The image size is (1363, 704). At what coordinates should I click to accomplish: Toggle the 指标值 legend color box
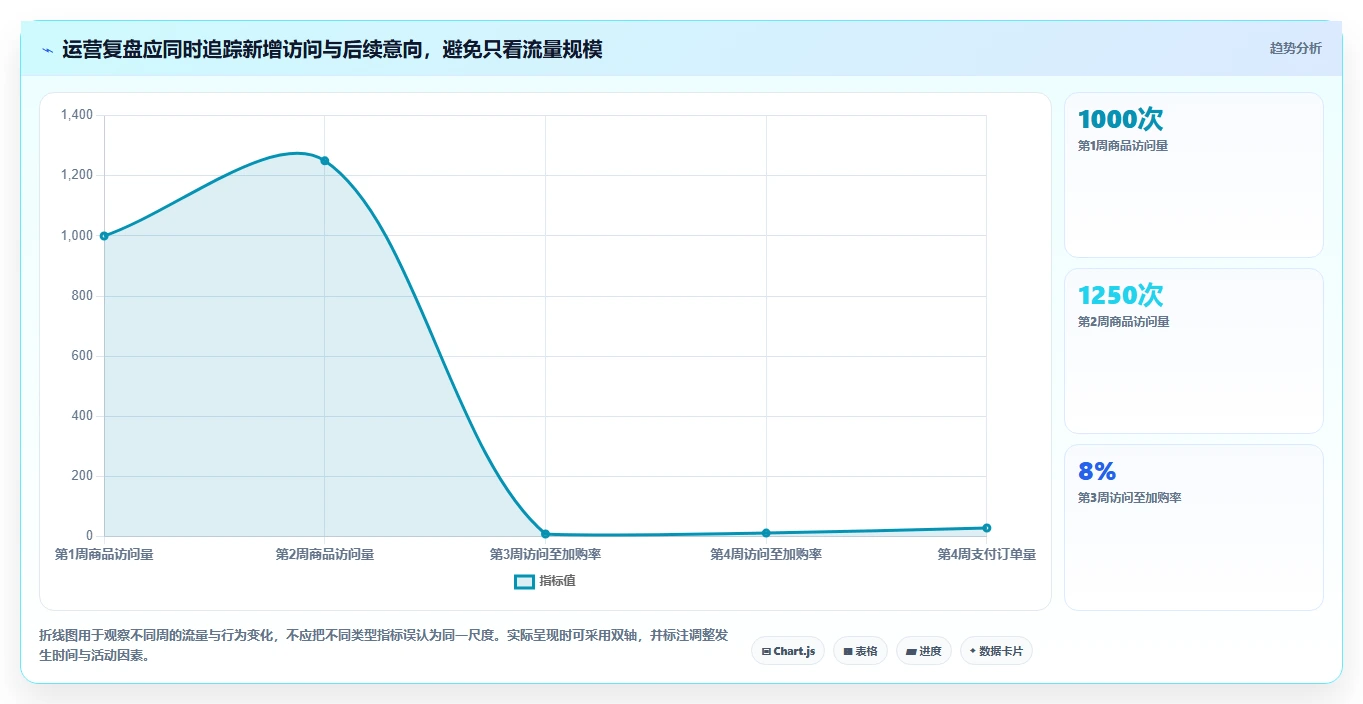[x=524, y=581]
